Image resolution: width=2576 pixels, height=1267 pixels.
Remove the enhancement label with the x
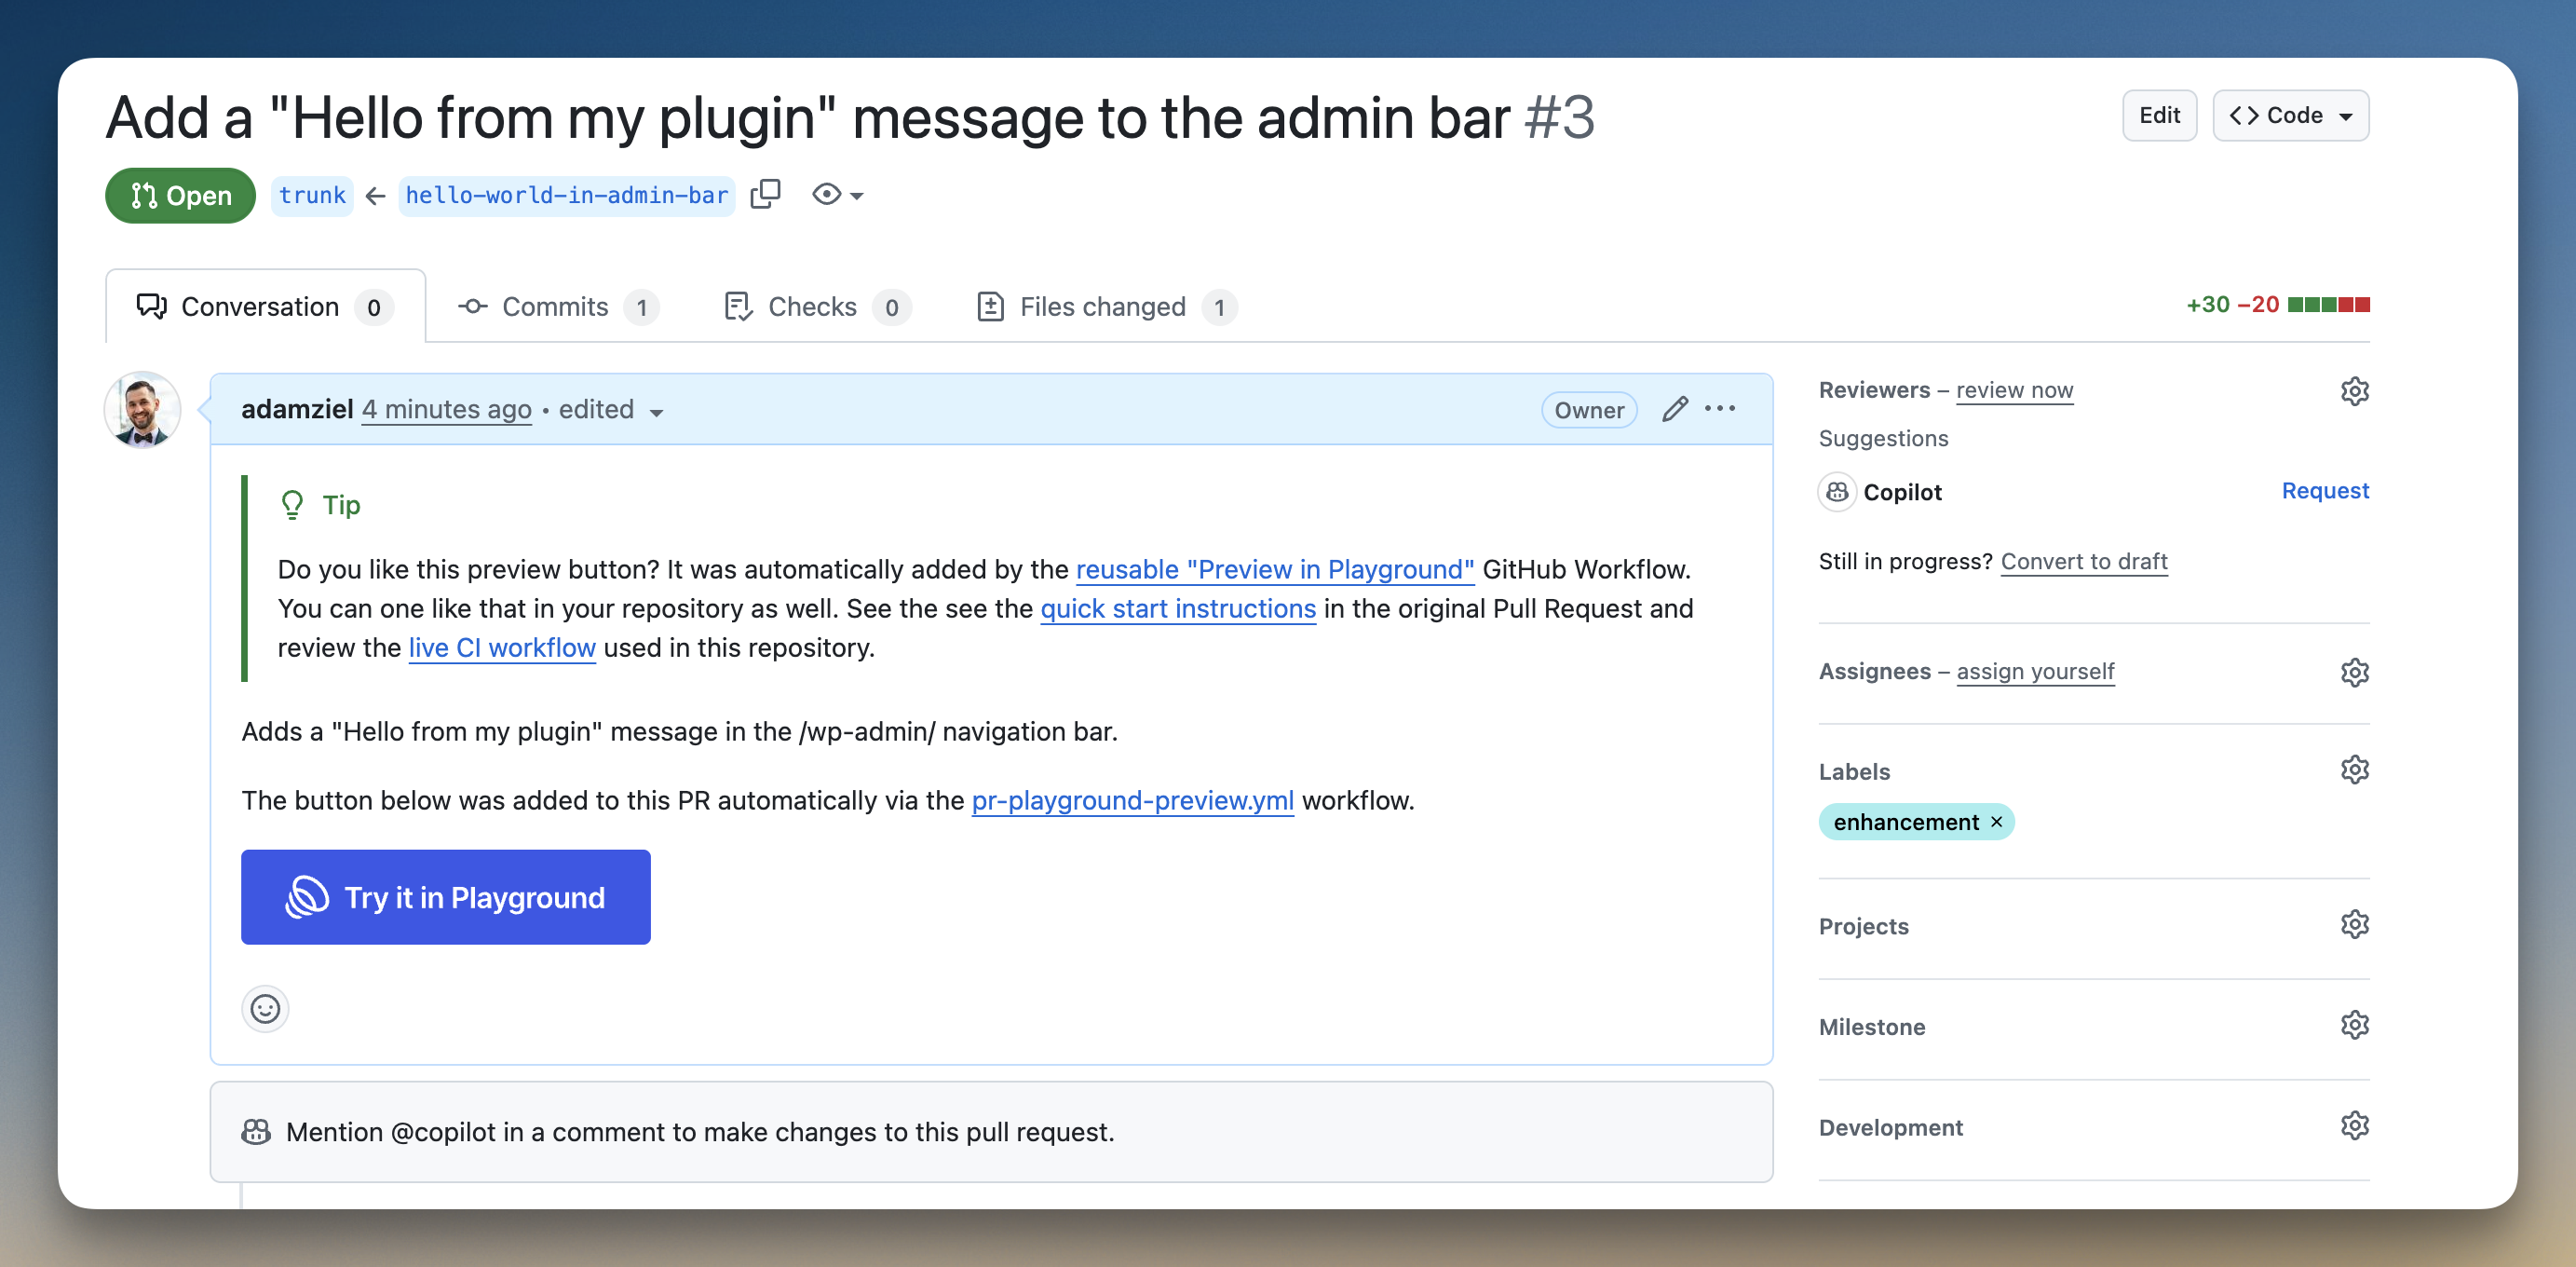pyautogui.click(x=1996, y=822)
